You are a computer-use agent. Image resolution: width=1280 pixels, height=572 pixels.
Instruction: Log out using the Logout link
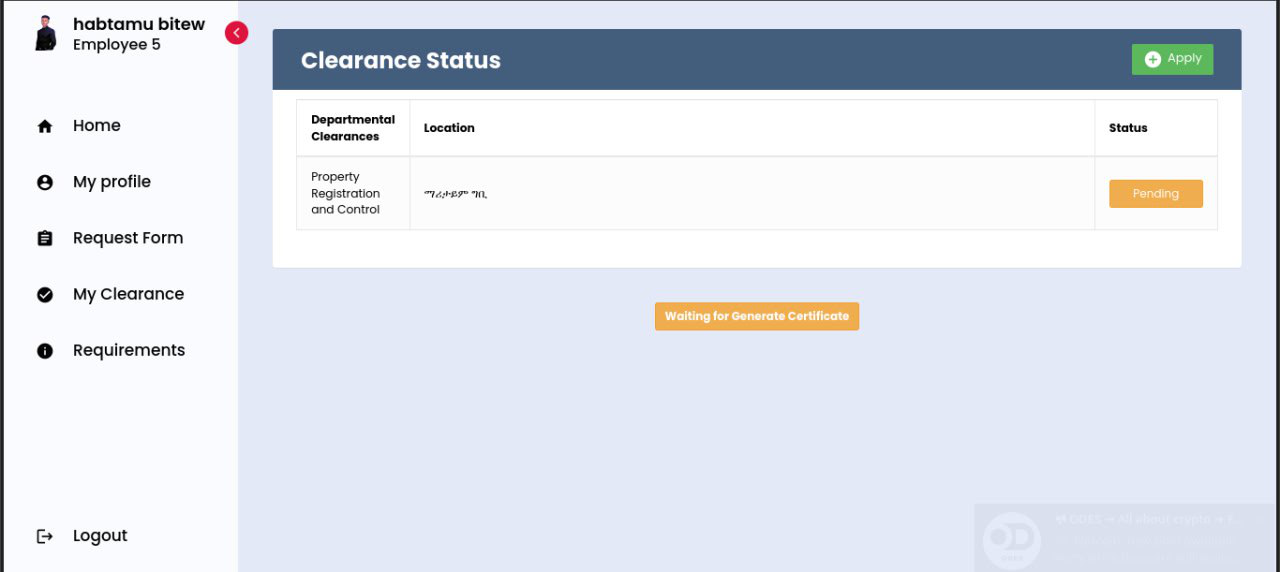point(100,536)
